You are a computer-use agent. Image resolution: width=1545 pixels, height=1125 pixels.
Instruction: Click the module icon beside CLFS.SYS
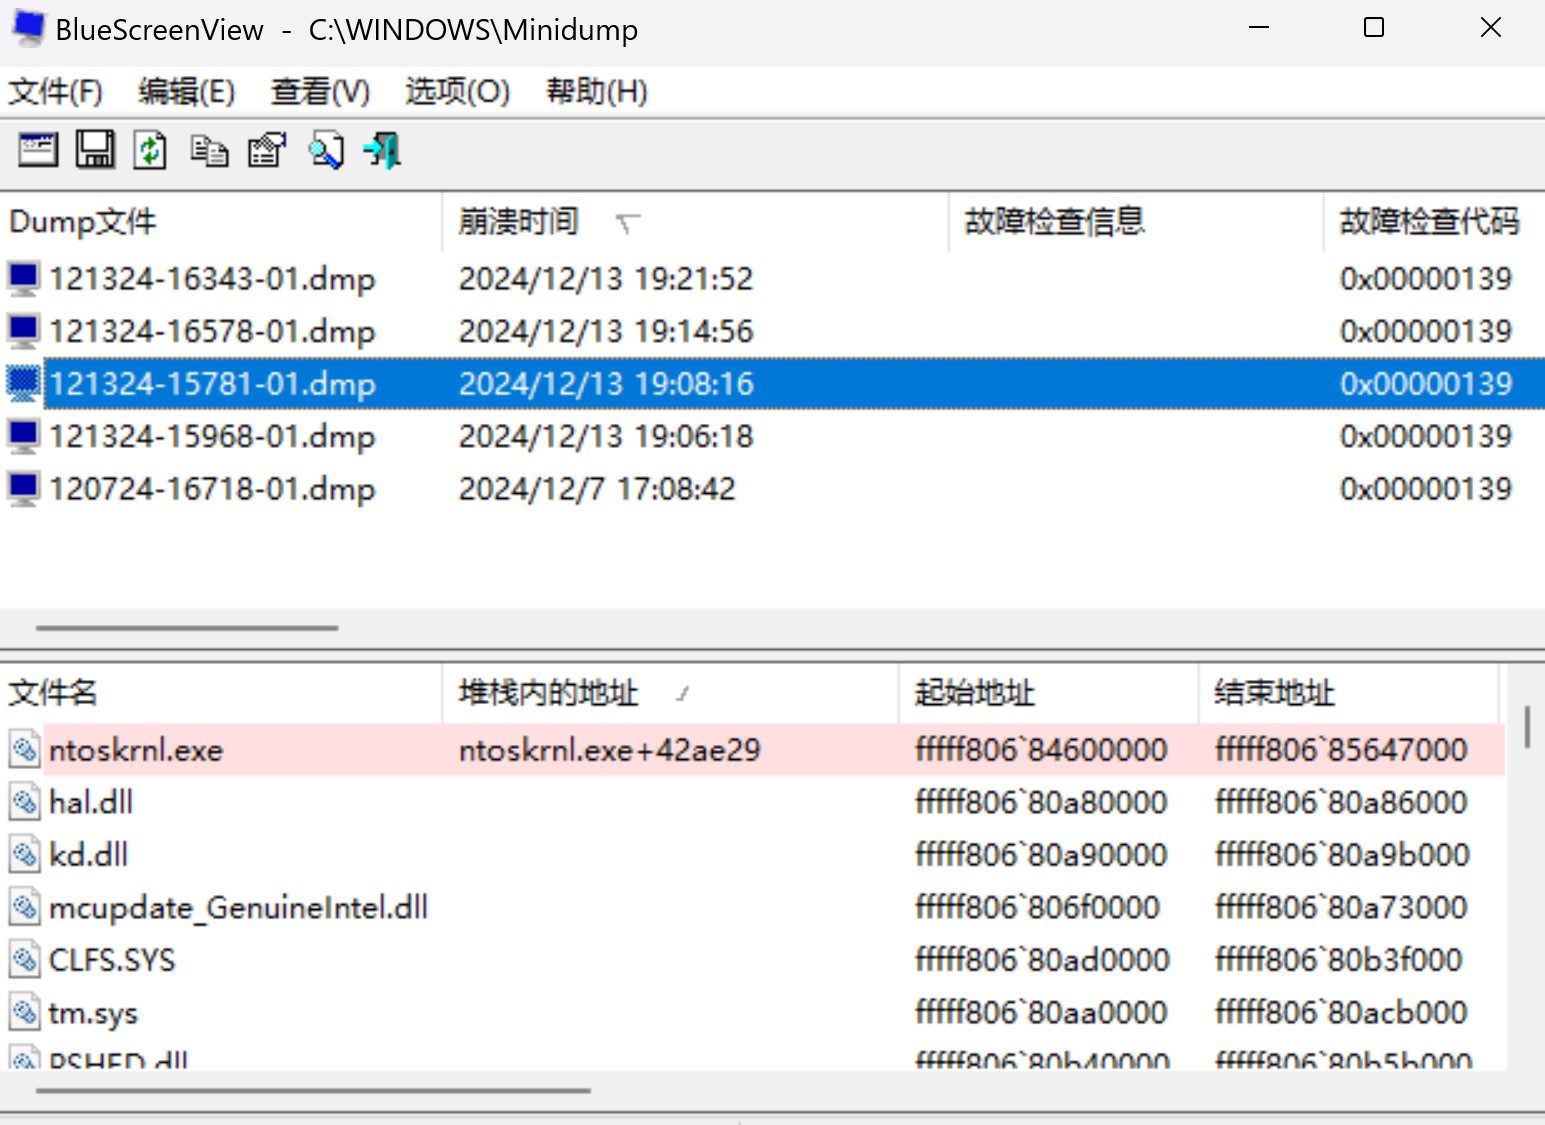[x=23, y=959]
